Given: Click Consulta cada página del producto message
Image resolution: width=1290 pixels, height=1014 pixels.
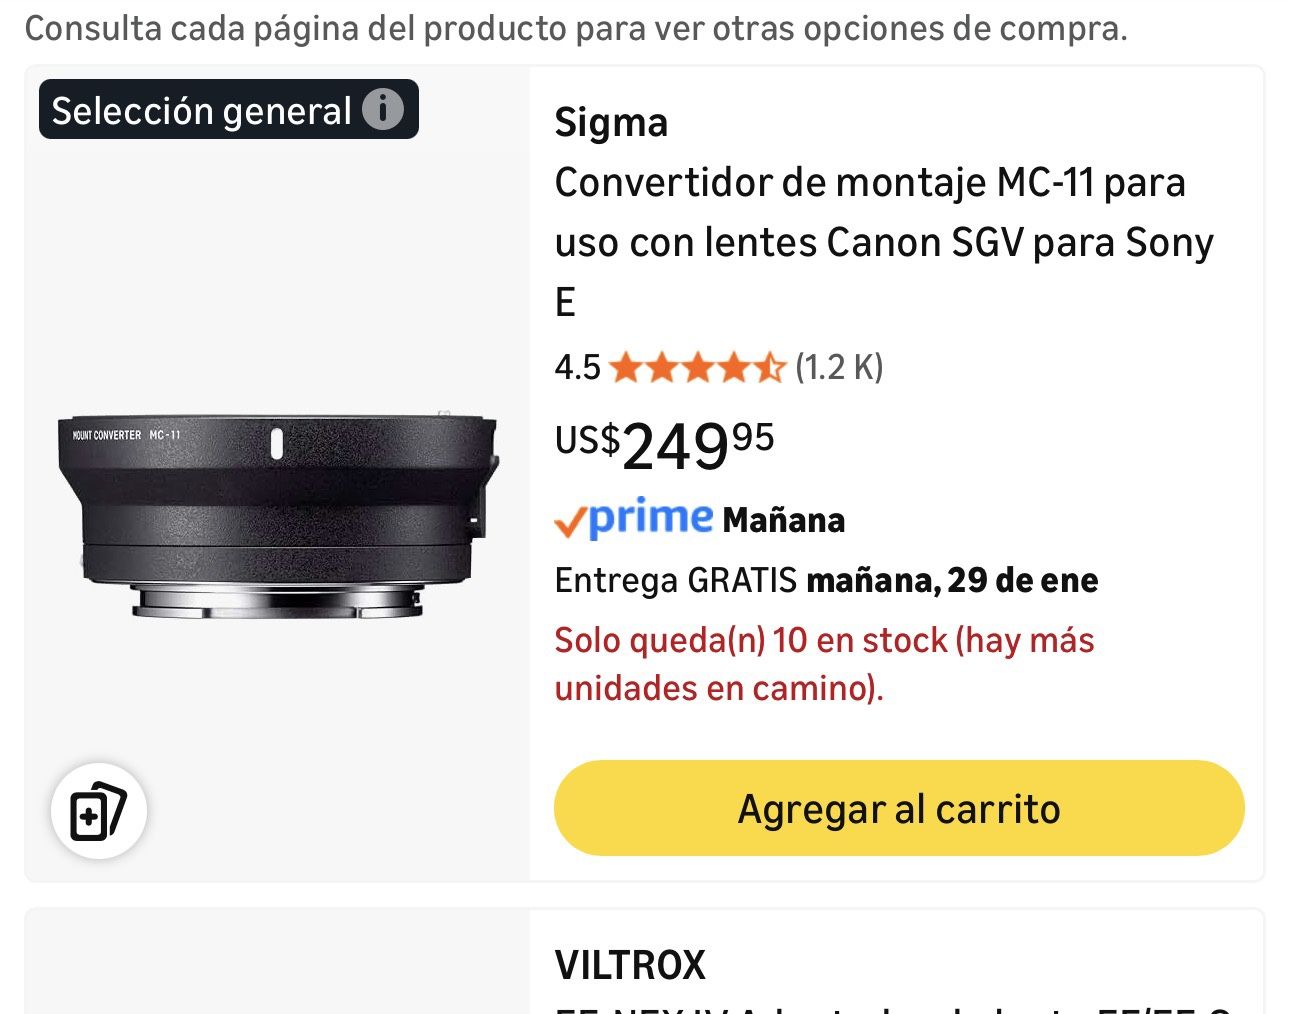Looking at the screenshot, I should tap(578, 29).
